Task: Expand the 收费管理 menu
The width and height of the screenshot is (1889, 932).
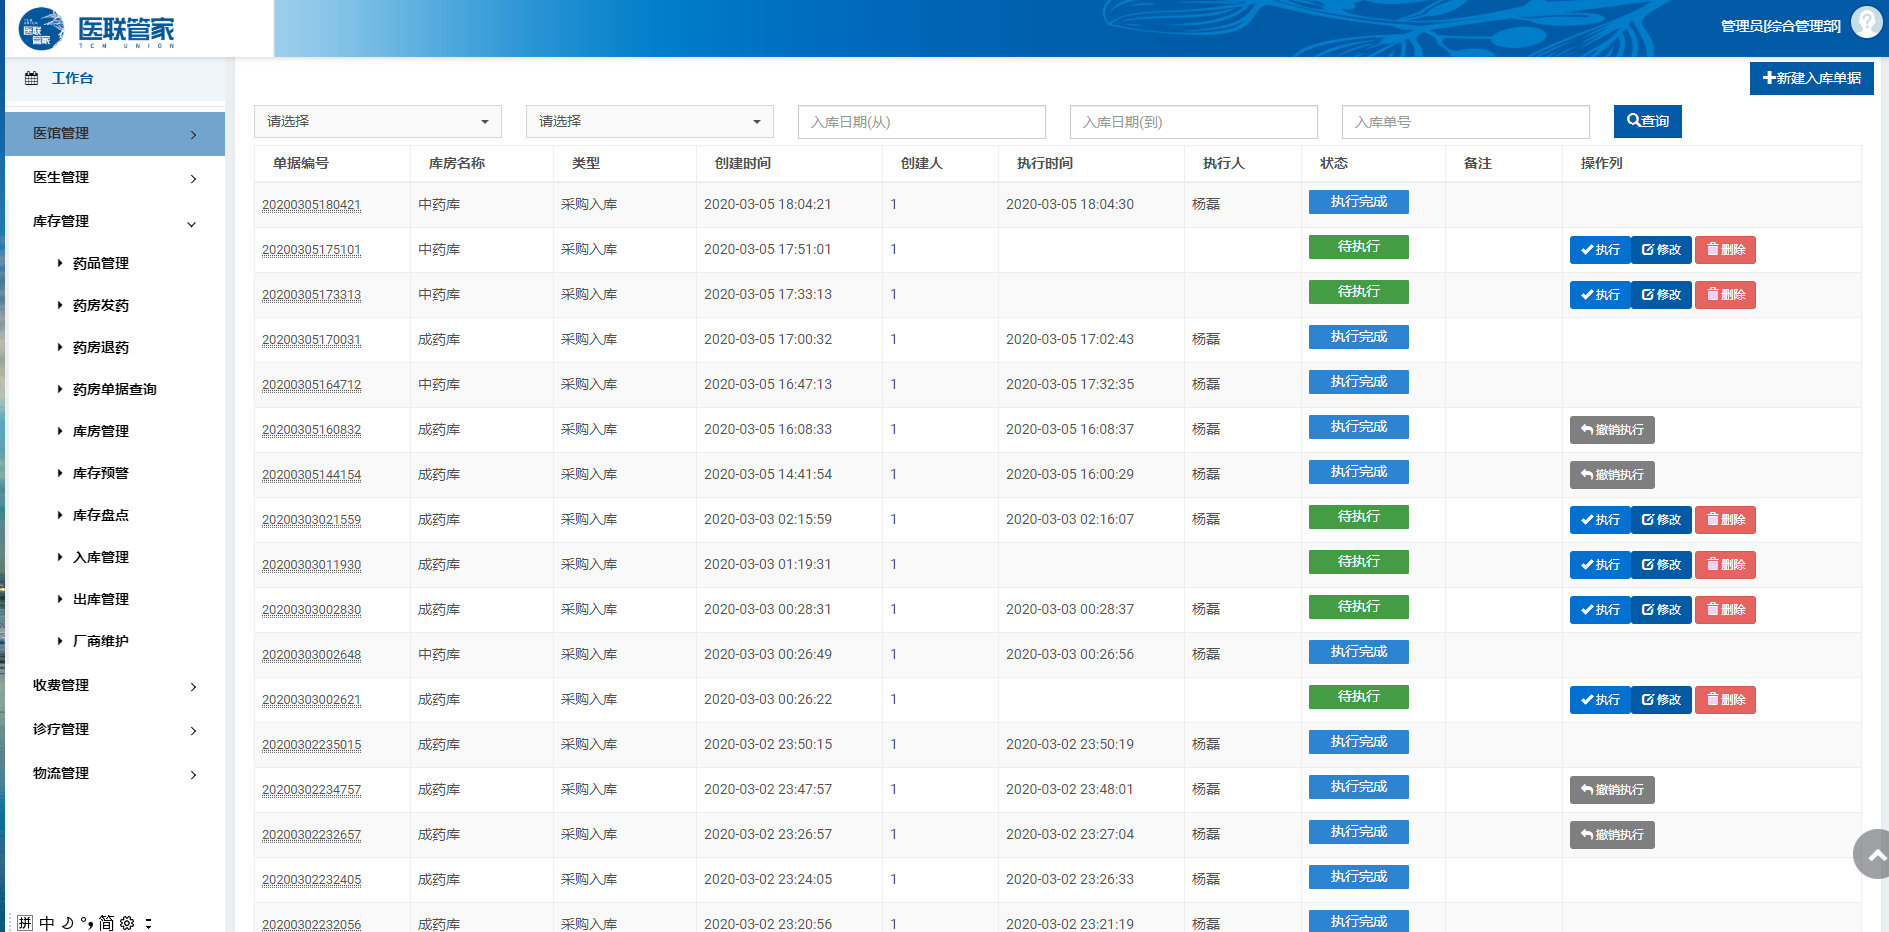Action: click(x=115, y=685)
